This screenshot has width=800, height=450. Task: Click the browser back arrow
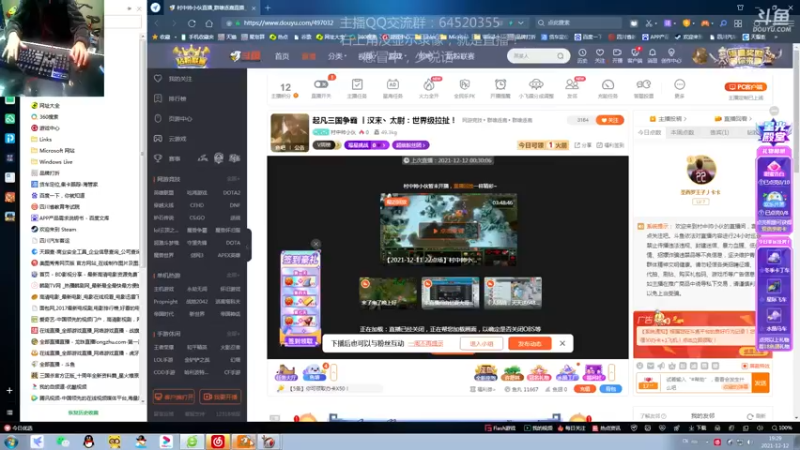coord(157,23)
